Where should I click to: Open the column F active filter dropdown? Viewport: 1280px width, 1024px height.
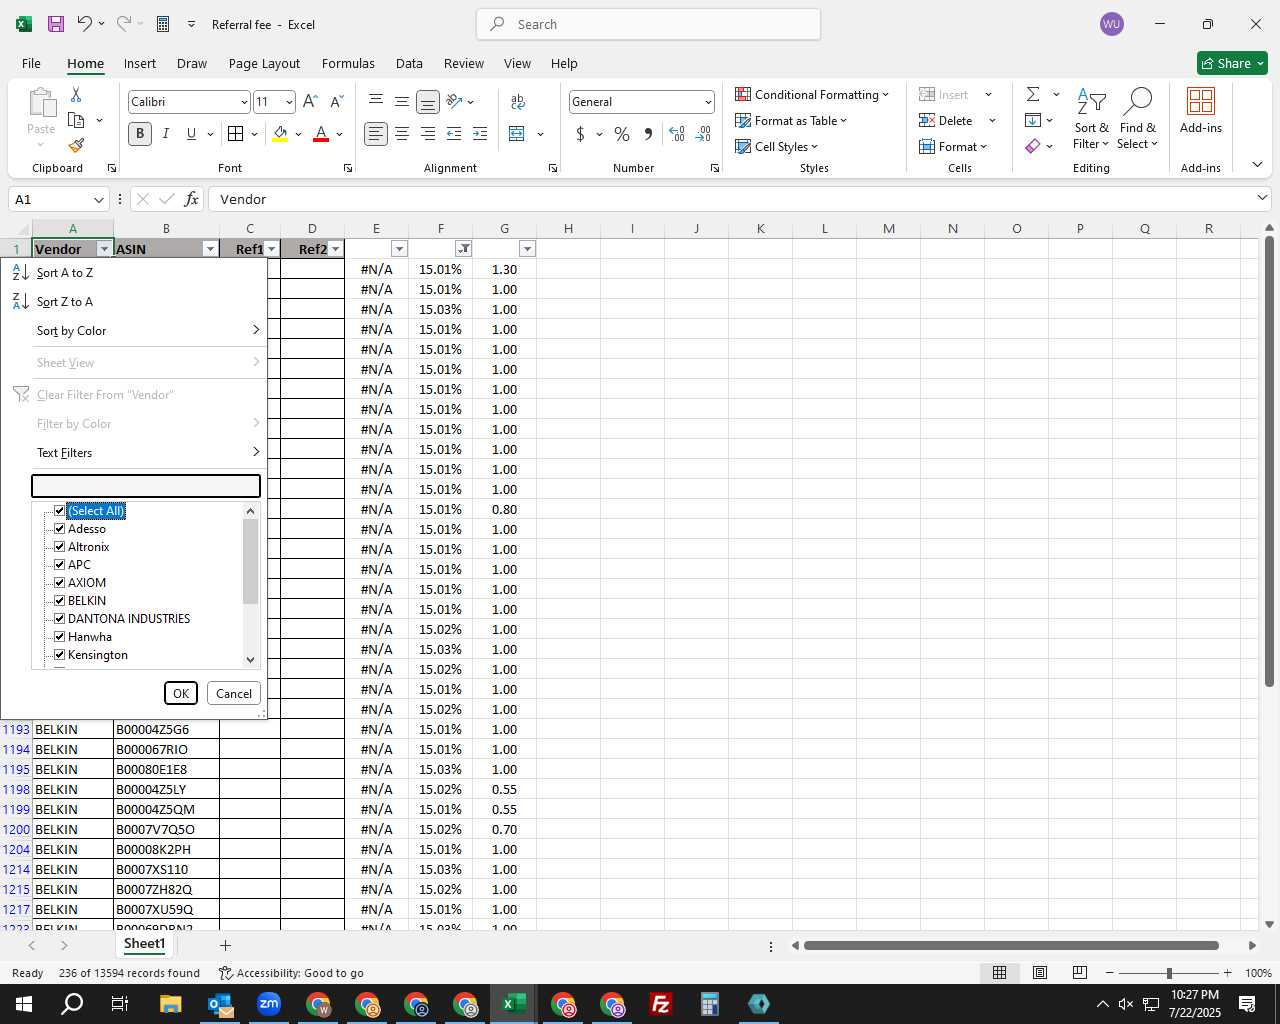[464, 249]
